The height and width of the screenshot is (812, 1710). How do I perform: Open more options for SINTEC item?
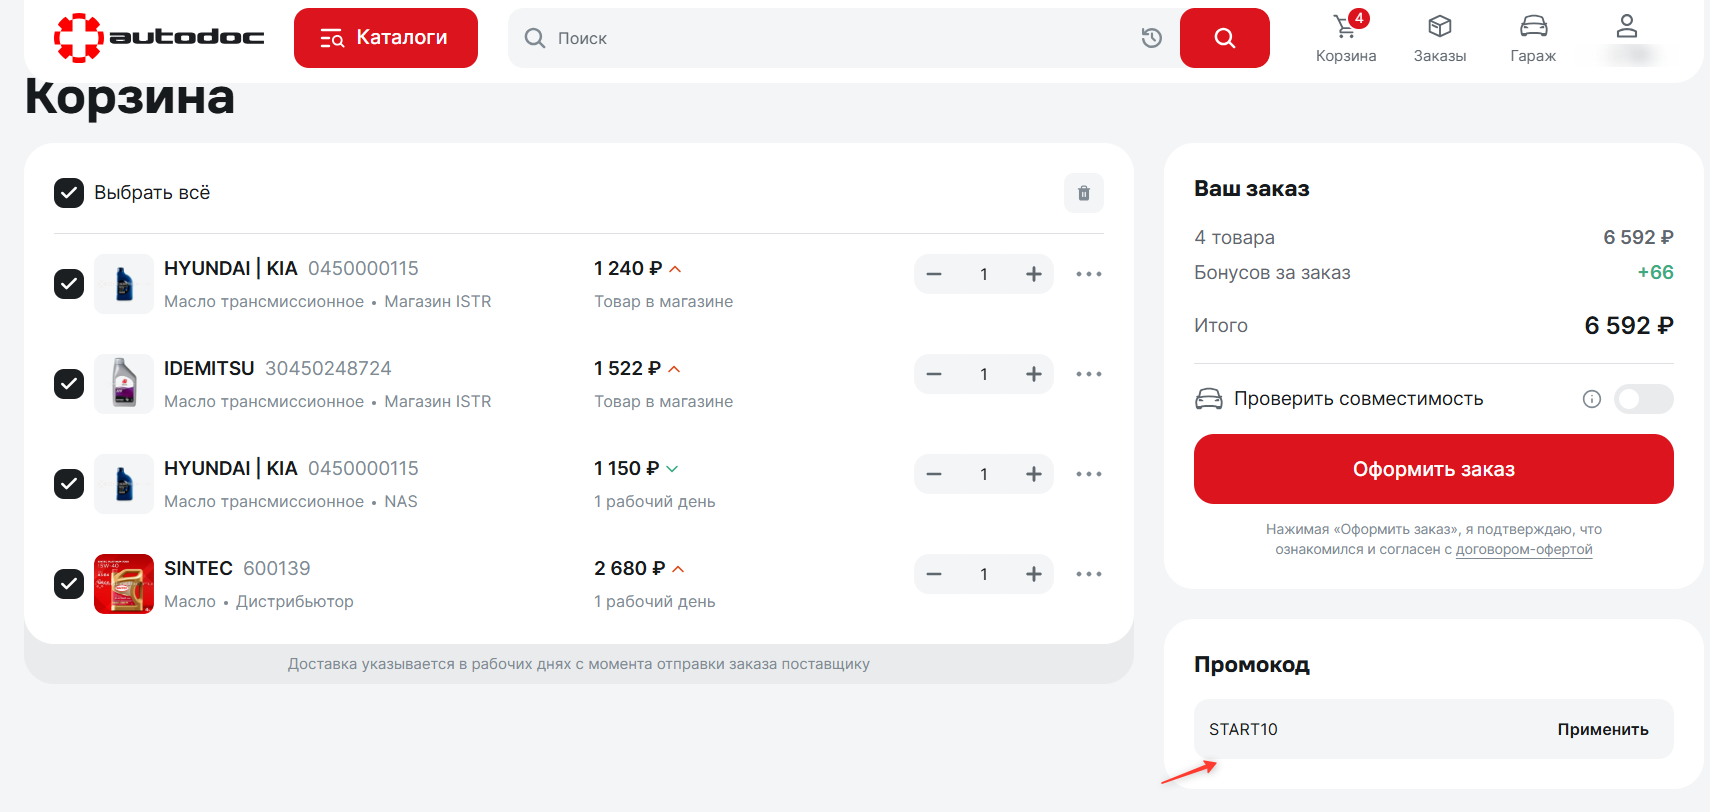coord(1088,574)
